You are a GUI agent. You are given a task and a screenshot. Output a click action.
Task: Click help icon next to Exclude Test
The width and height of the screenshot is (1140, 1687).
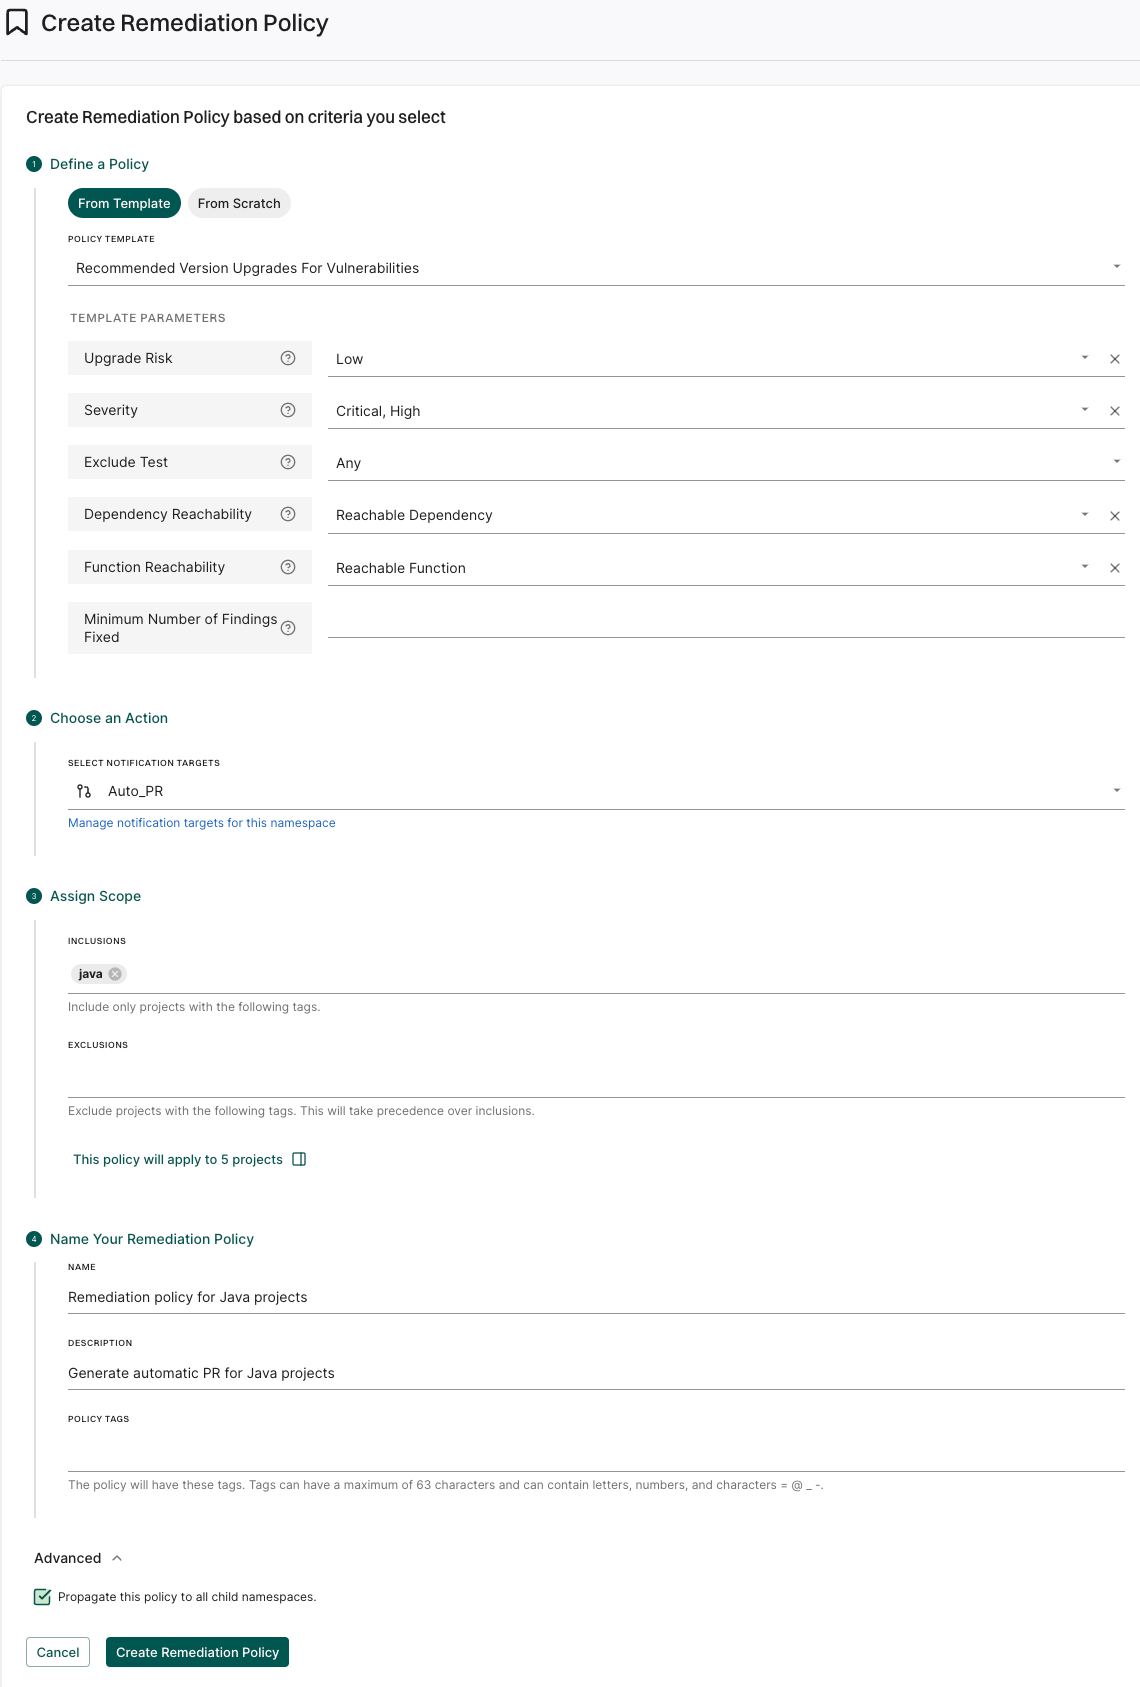[x=288, y=462]
